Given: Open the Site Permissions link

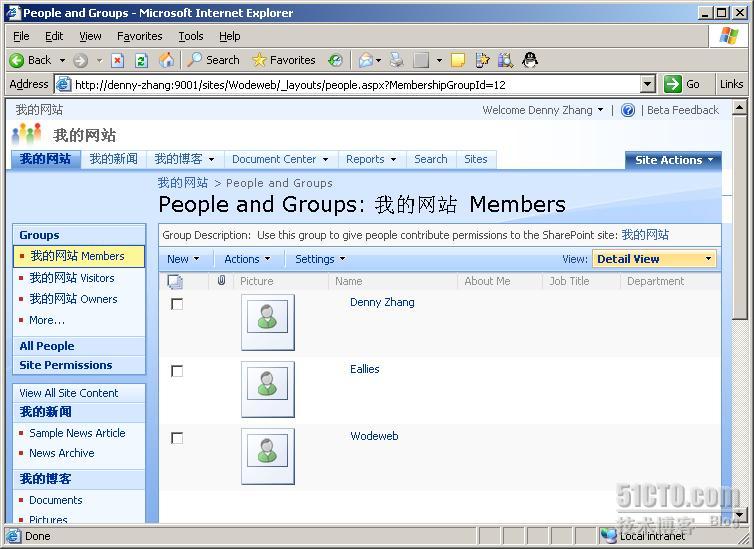Looking at the screenshot, I should pos(66,365).
